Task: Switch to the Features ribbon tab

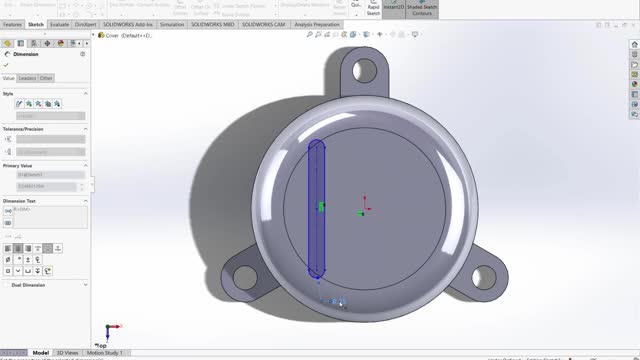Action: [12, 24]
